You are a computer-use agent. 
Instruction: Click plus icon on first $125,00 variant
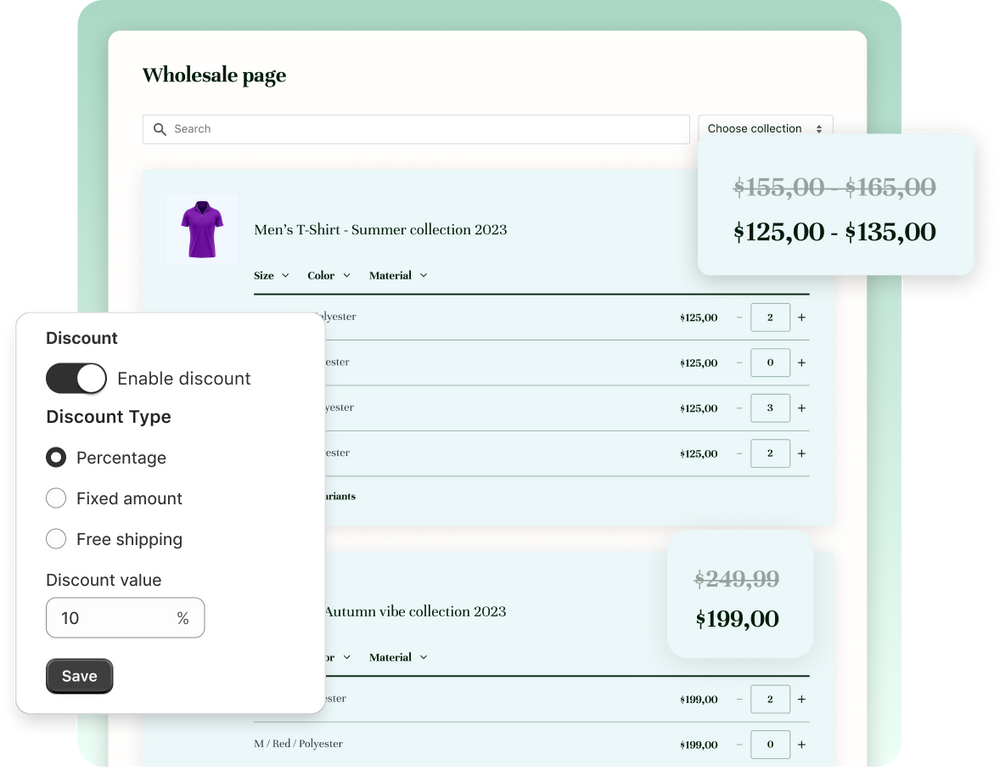coord(801,317)
